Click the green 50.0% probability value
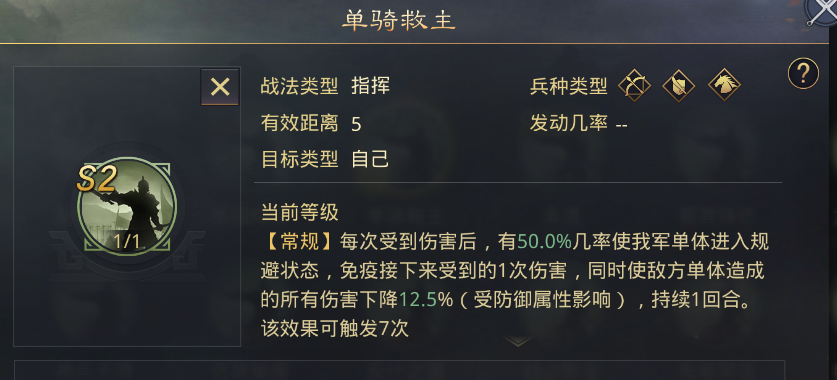Image resolution: width=837 pixels, height=380 pixels. [544, 242]
